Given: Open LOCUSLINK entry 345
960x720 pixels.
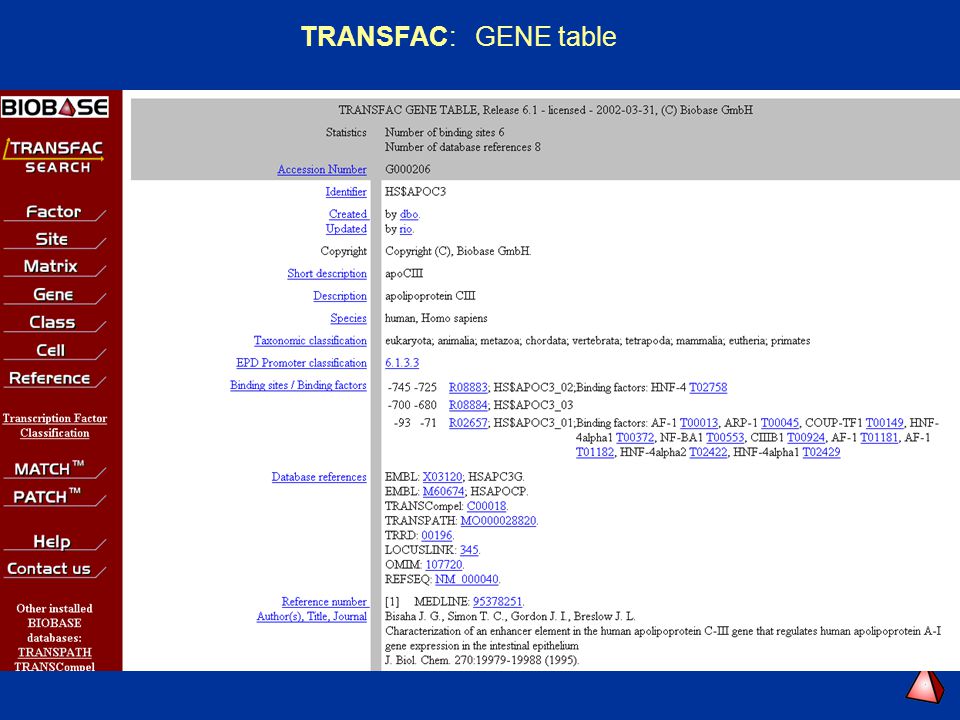Looking at the screenshot, I should (469, 550).
